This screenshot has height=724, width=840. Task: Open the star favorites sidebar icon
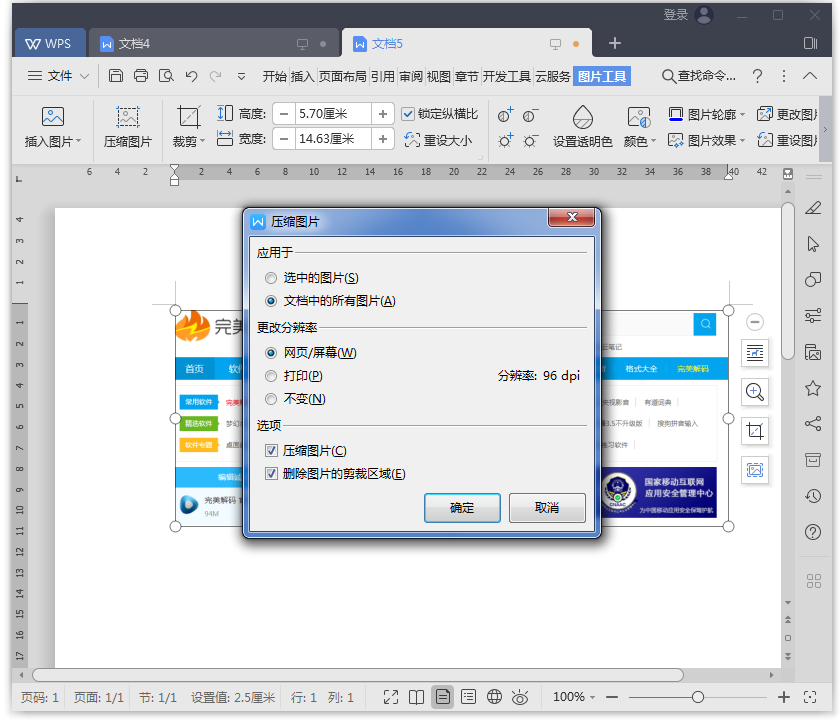[813, 388]
